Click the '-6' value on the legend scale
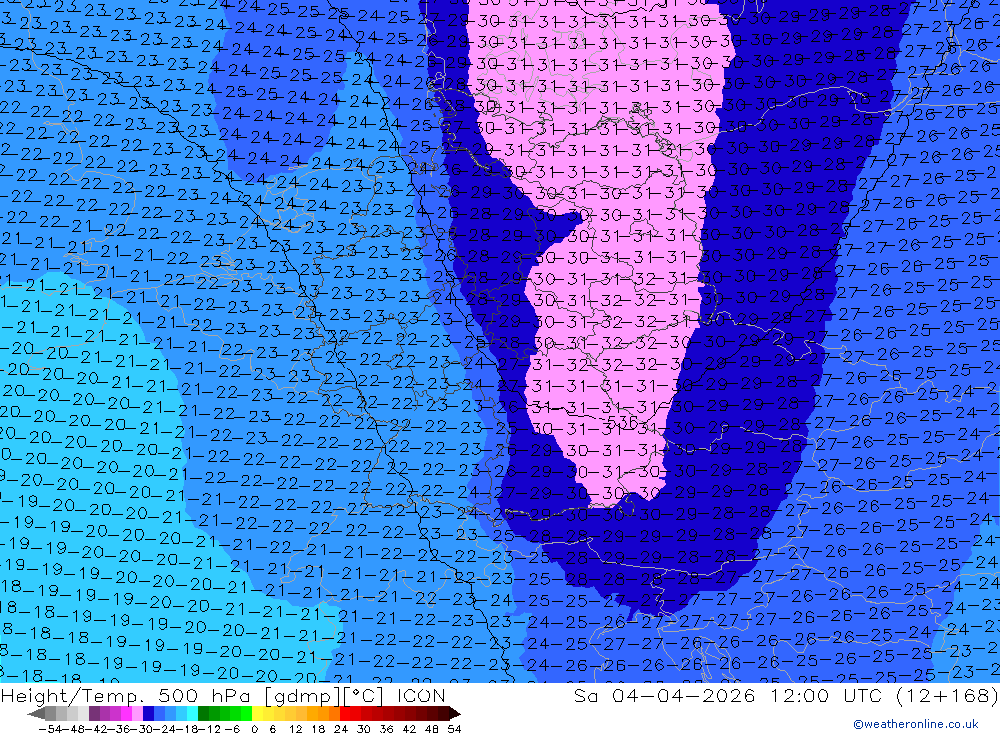This screenshot has width=1000, height=733. (x=233, y=729)
